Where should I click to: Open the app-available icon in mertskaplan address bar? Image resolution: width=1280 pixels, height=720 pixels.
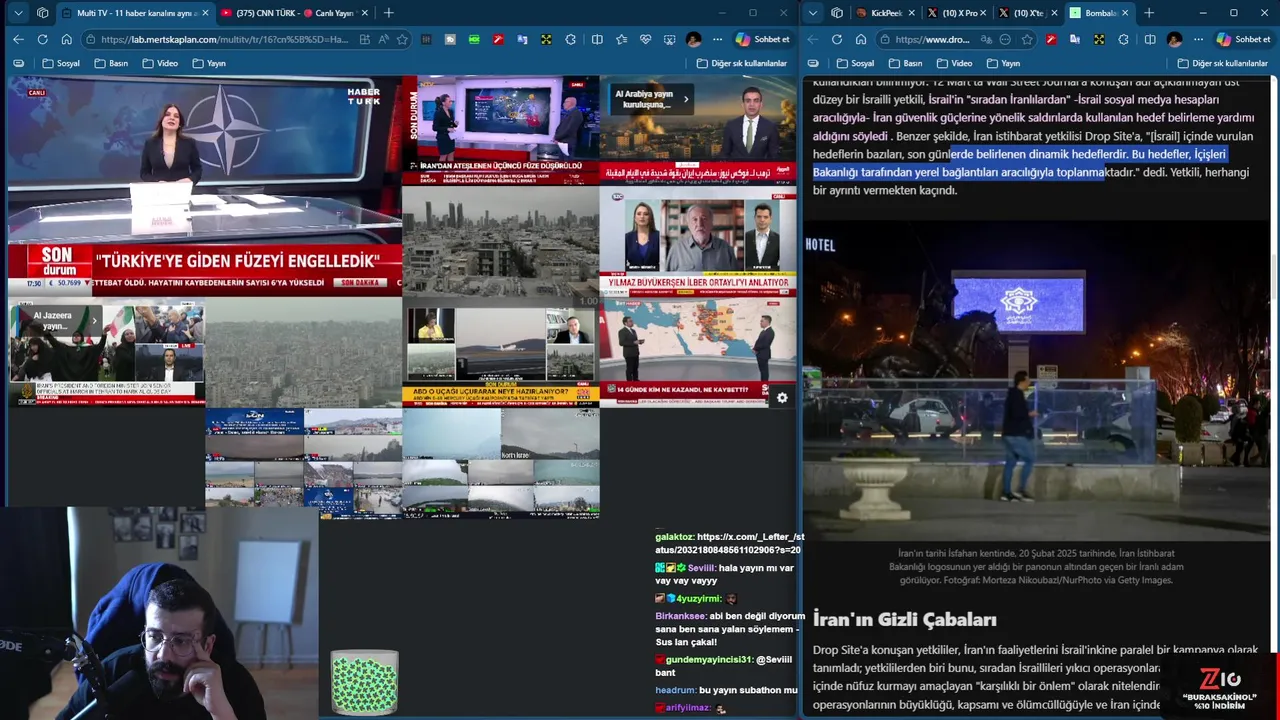tap(364, 39)
